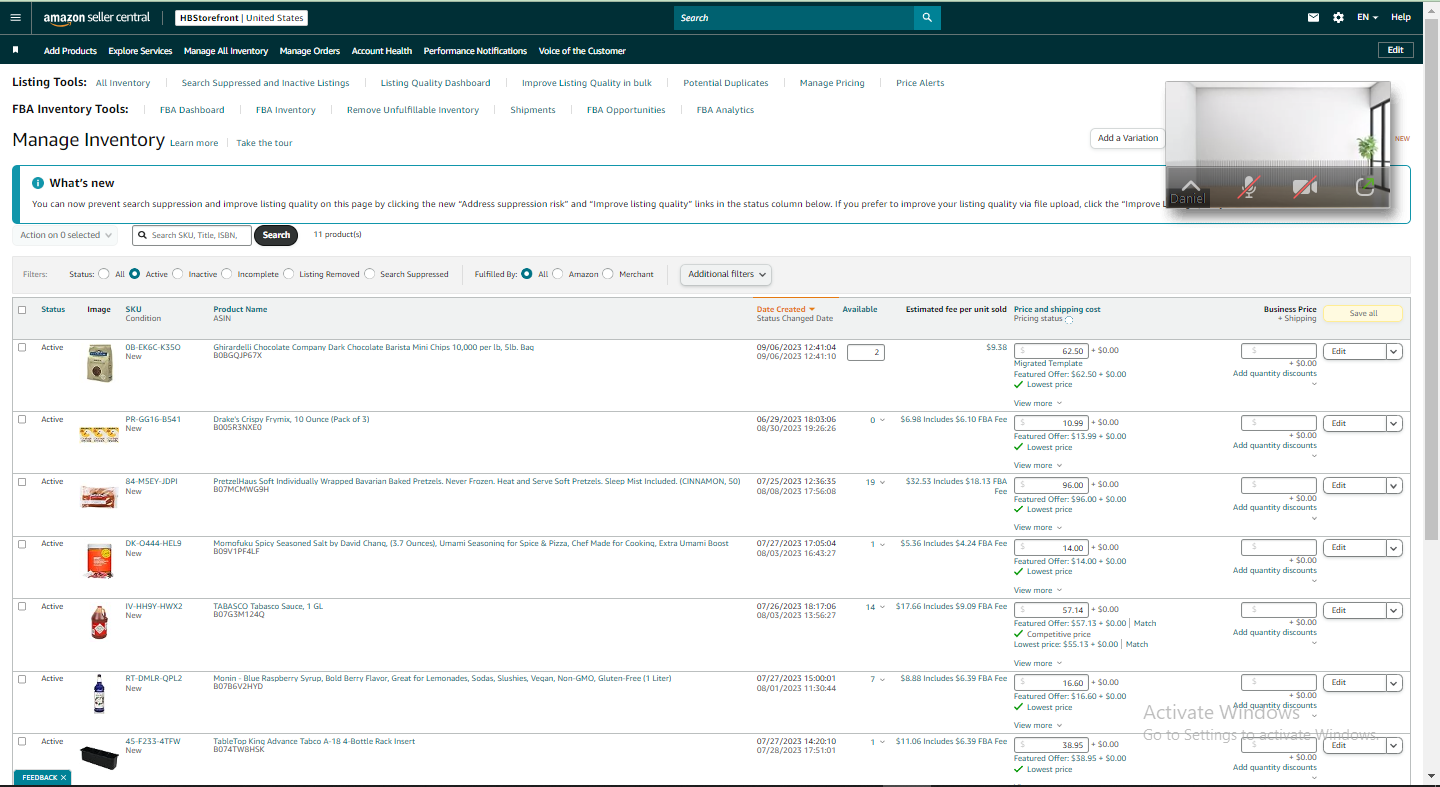Filter by Merchant fulfillment

point(608,274)
